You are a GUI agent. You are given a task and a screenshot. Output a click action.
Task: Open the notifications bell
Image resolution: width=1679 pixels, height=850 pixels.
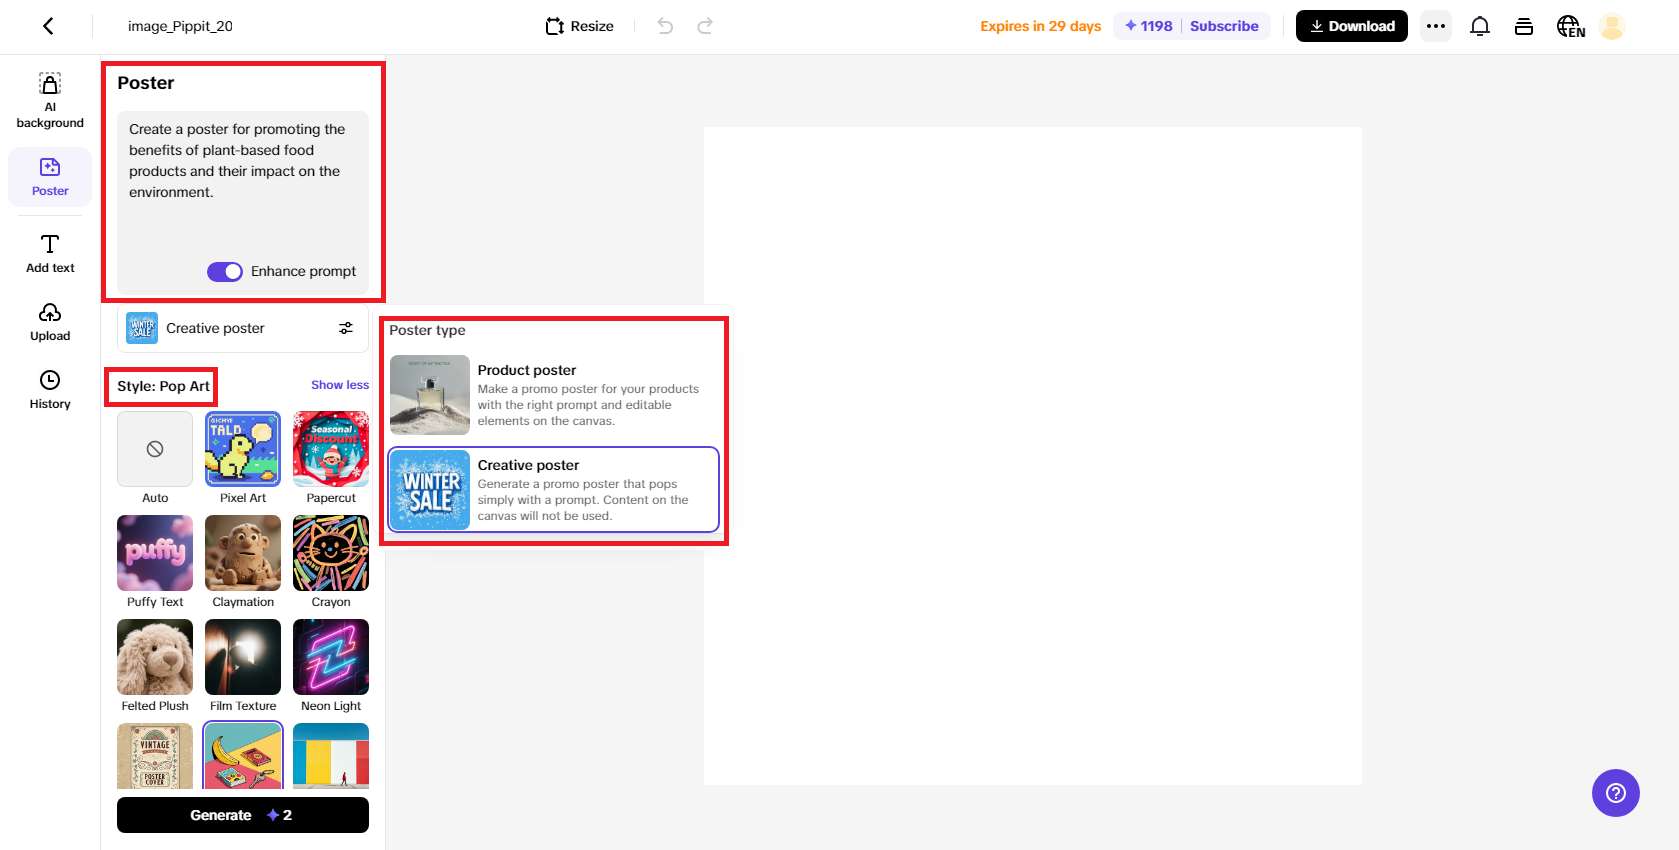(1480, 26)
